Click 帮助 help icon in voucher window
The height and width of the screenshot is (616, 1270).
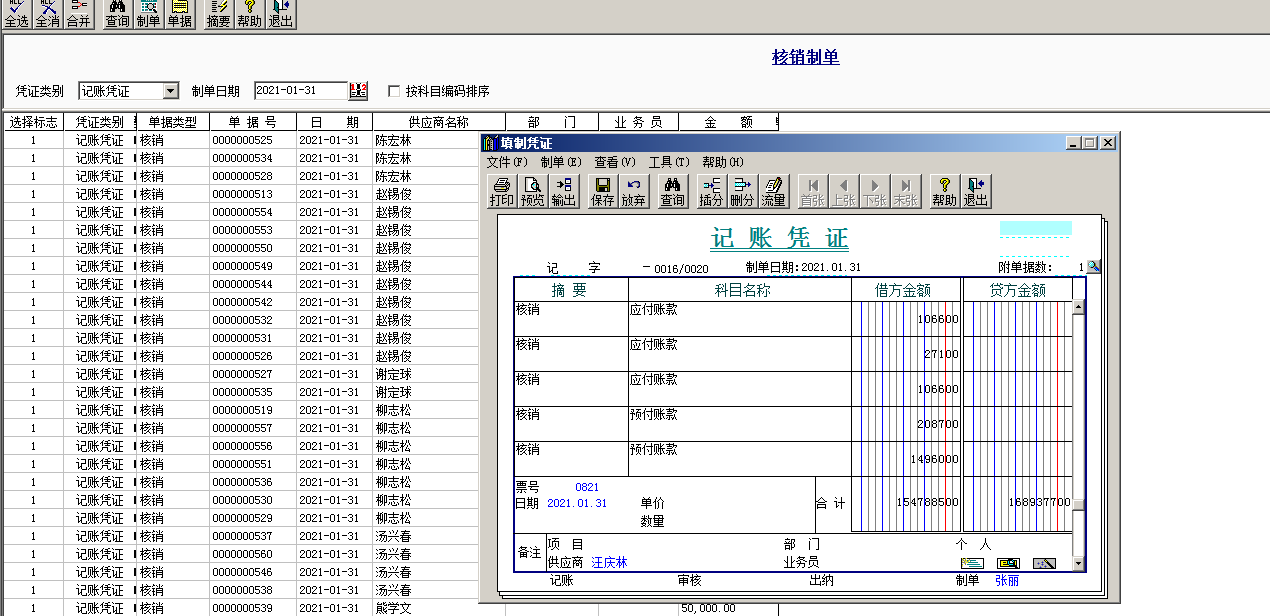[x=945, y=192]
